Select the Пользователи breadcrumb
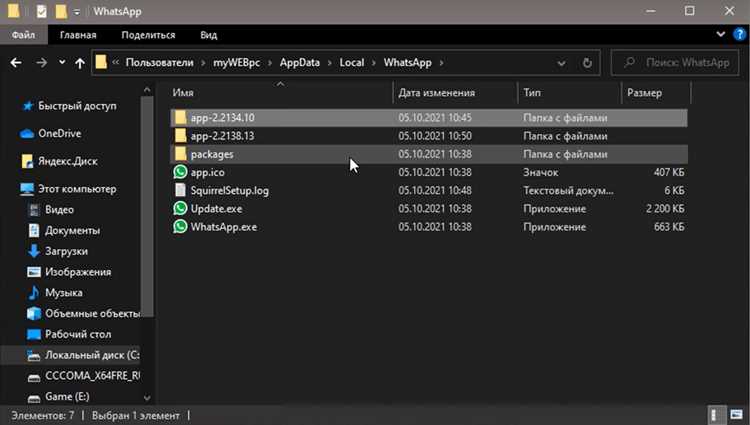 [160, 63]
